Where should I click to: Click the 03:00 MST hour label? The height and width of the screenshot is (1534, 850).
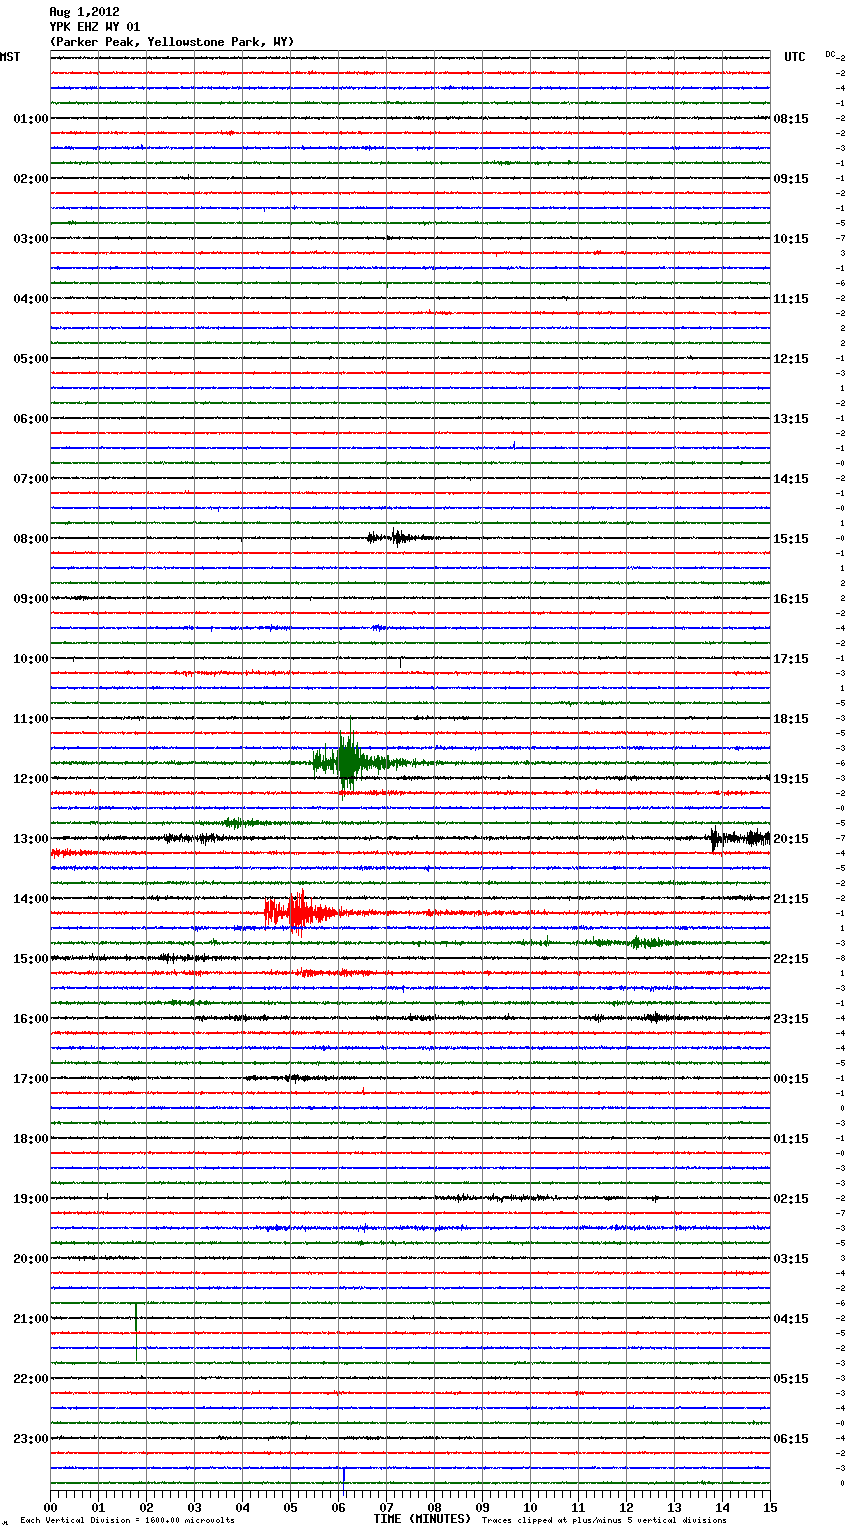30,239
